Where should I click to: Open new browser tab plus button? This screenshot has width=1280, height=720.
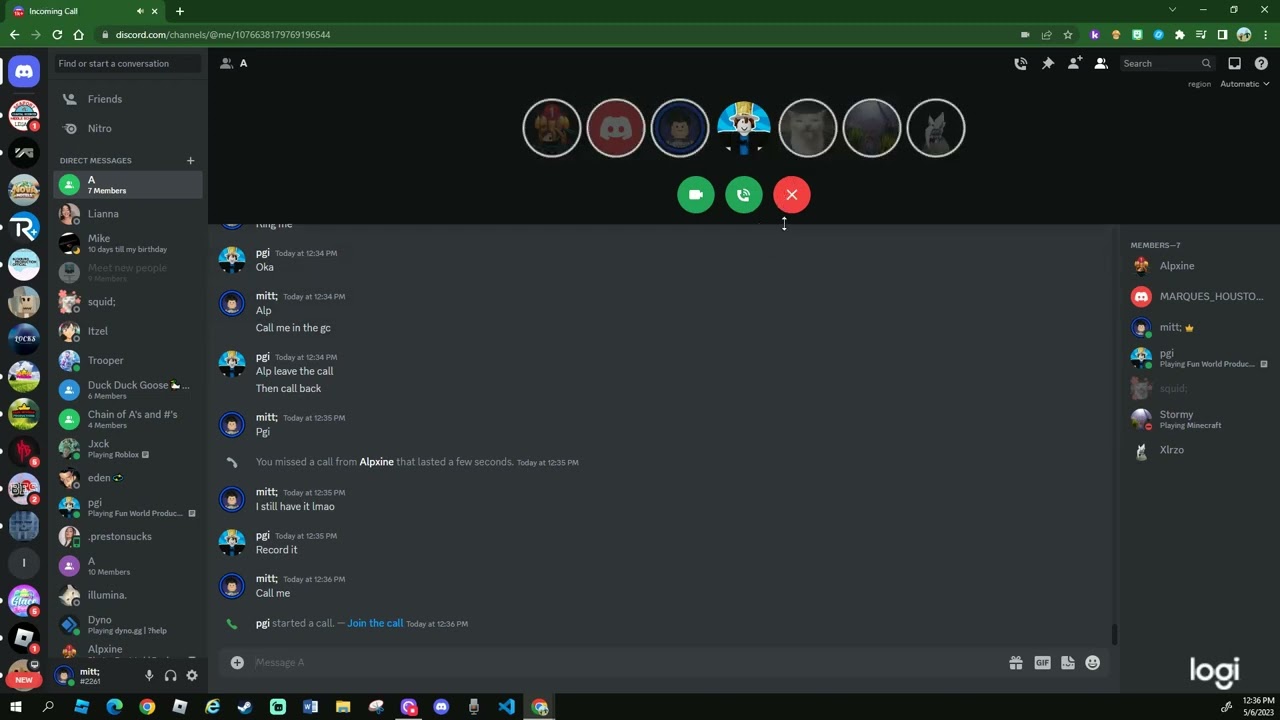click(180, 11)
